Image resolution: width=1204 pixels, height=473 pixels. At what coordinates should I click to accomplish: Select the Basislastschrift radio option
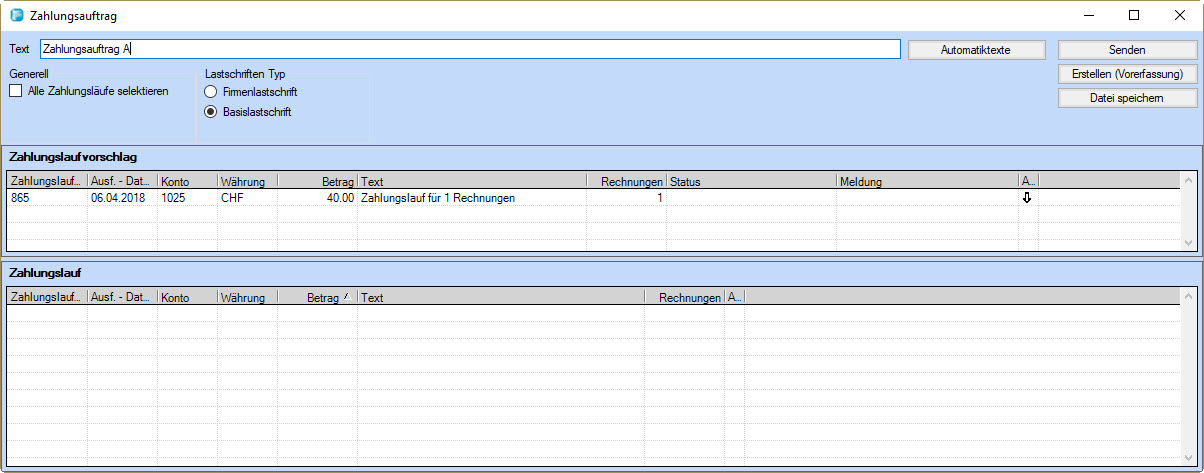click(211, 112)
